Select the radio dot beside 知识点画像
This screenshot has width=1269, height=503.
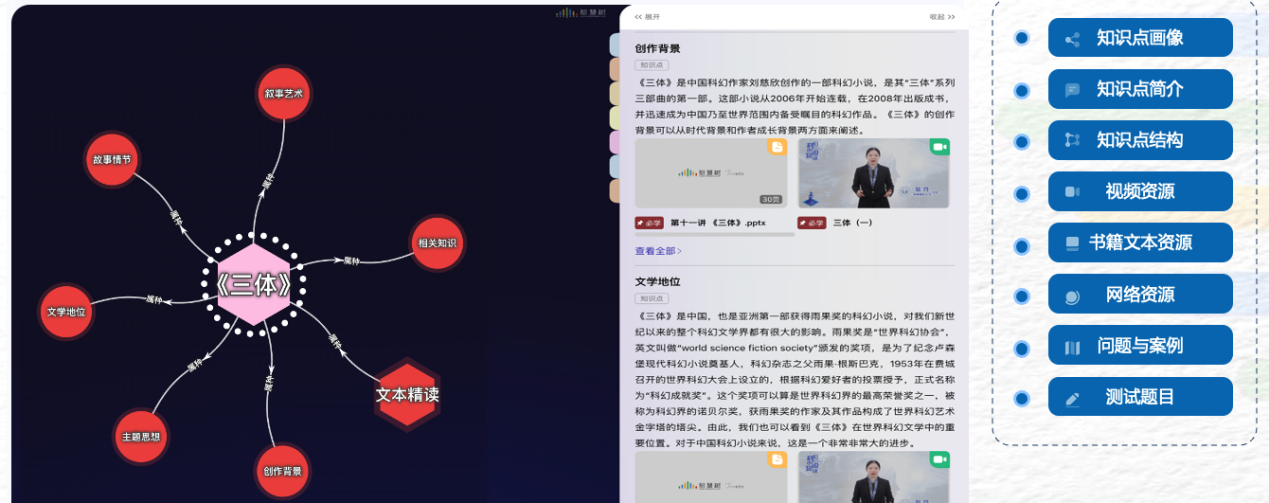pos(1021,38)
